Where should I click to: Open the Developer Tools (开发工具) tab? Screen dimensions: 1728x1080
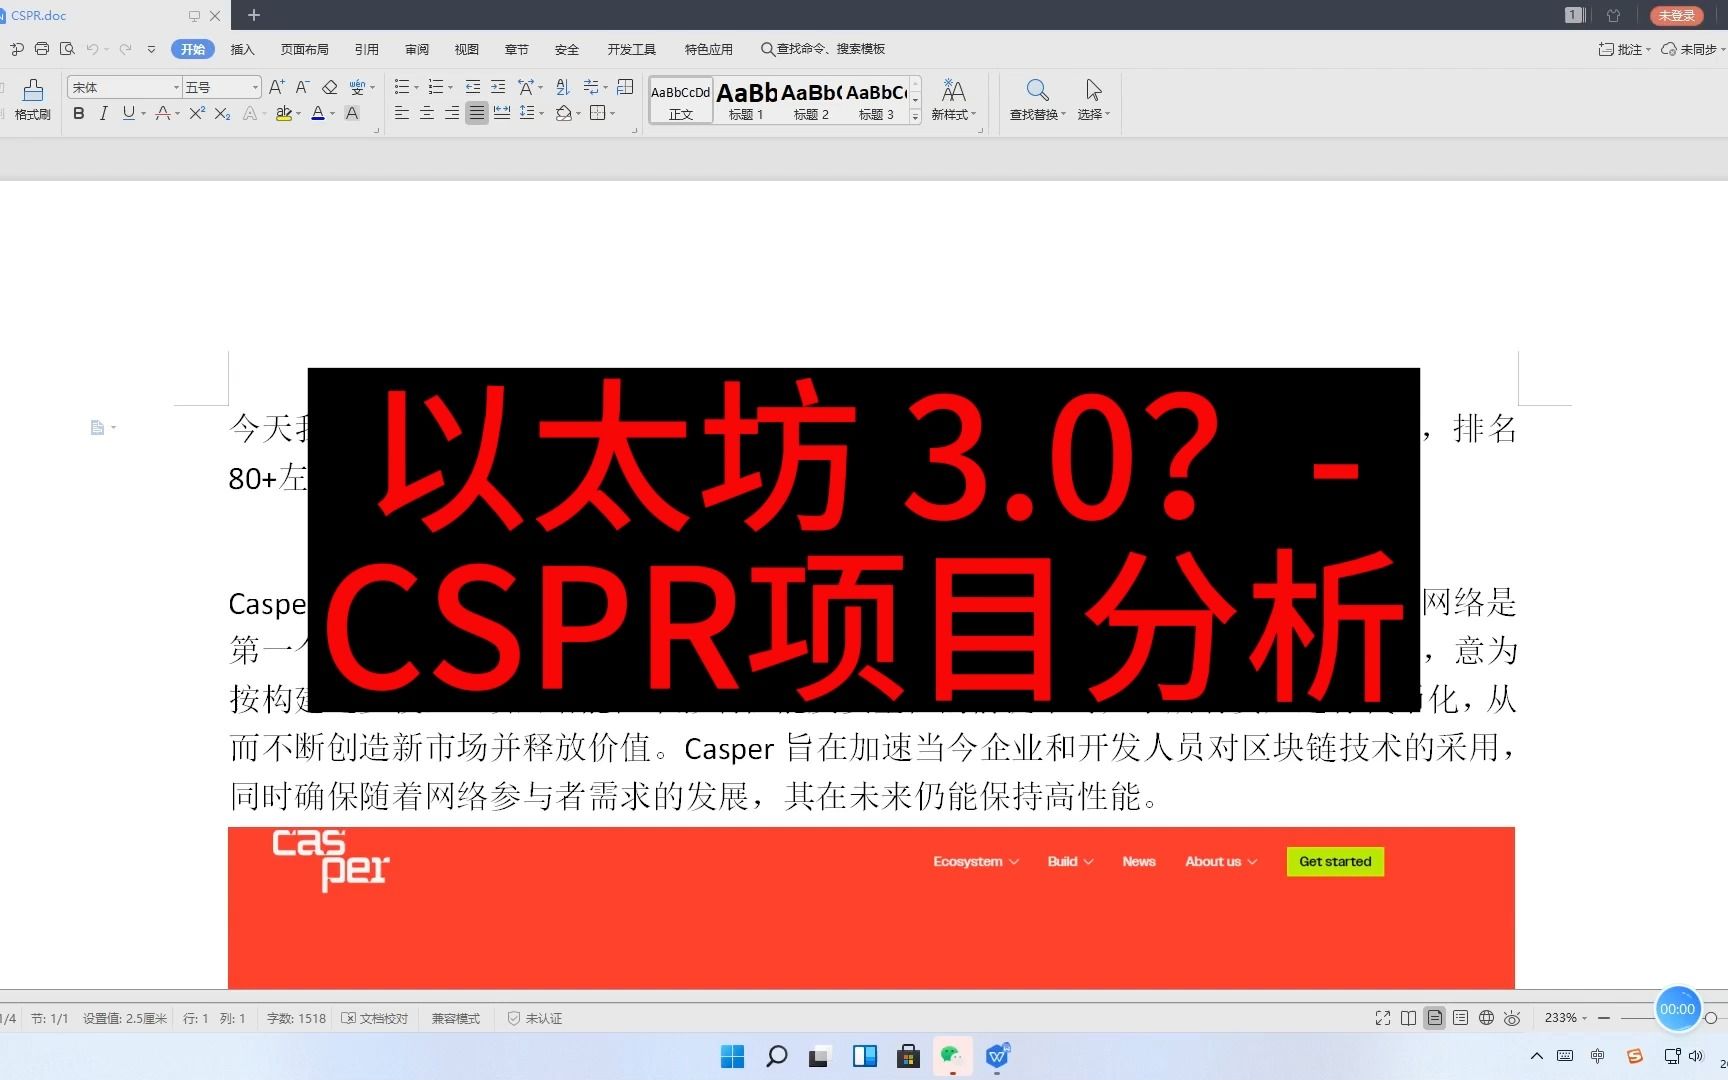tap(631, 49)
